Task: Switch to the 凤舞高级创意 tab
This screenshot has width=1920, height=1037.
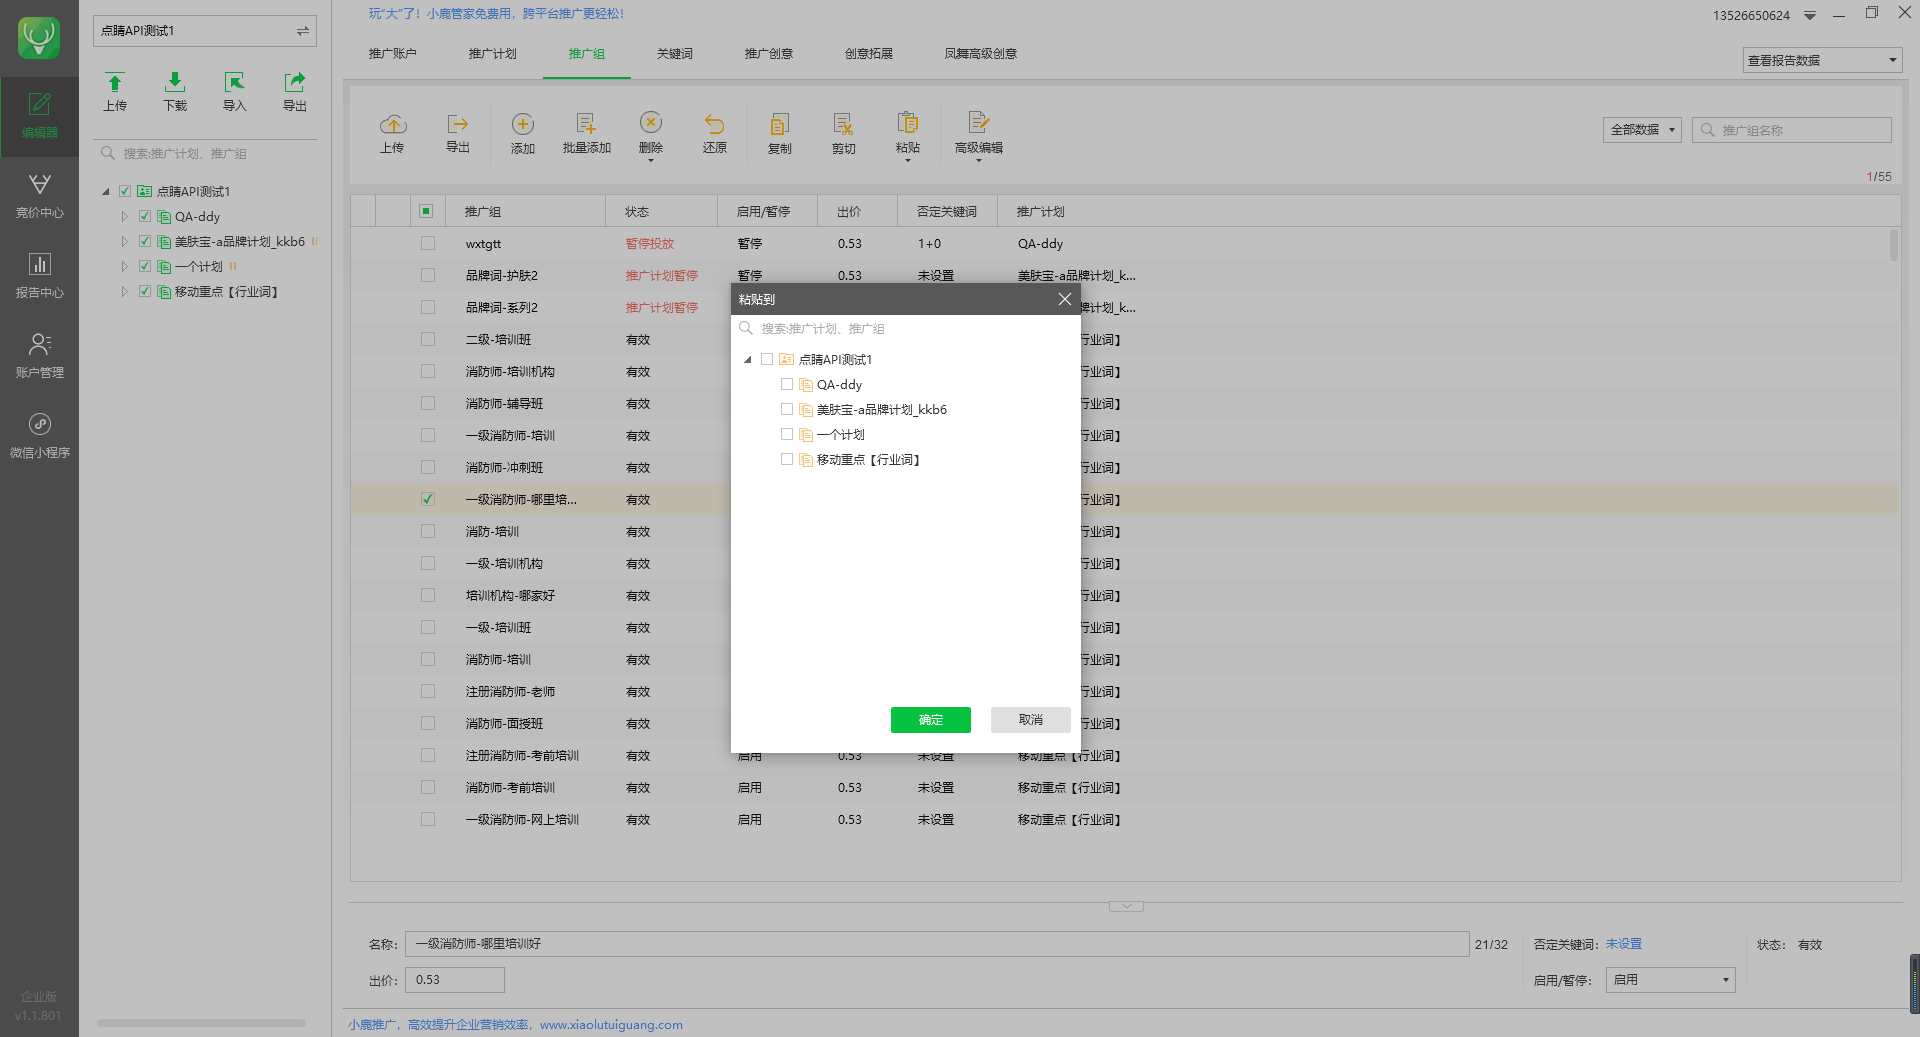Action: pos(980,54)
